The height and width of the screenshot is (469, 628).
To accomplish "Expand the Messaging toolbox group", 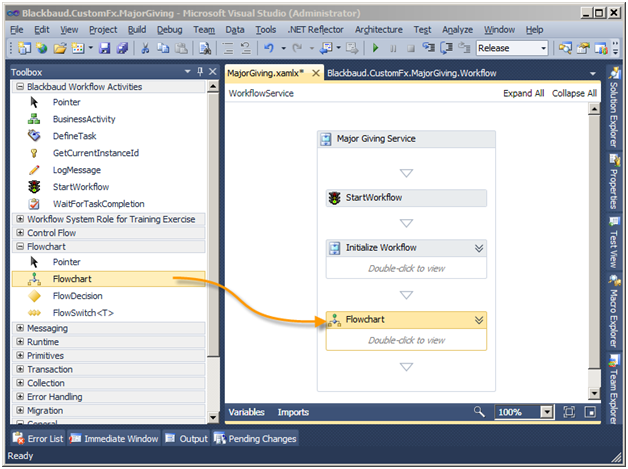I will 20,328.
